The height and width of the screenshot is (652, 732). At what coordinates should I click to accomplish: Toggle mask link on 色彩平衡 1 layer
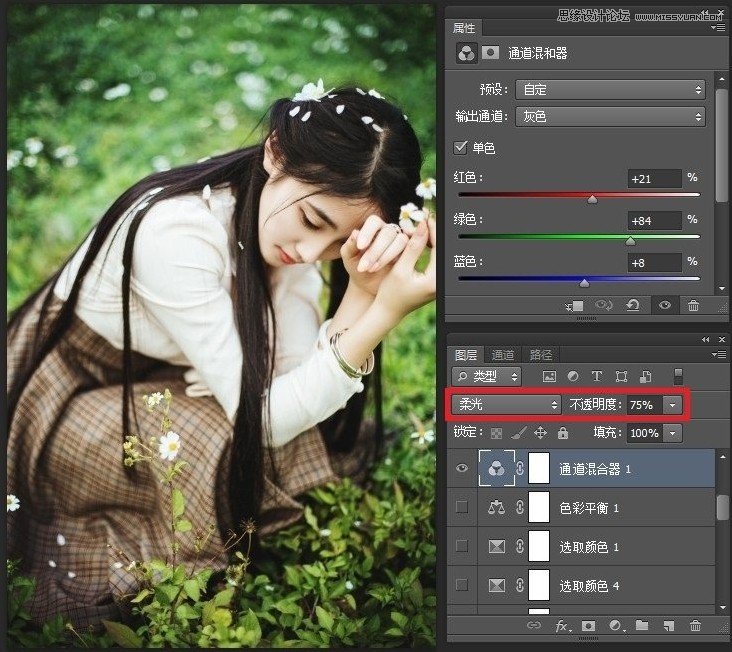(520, 507)
